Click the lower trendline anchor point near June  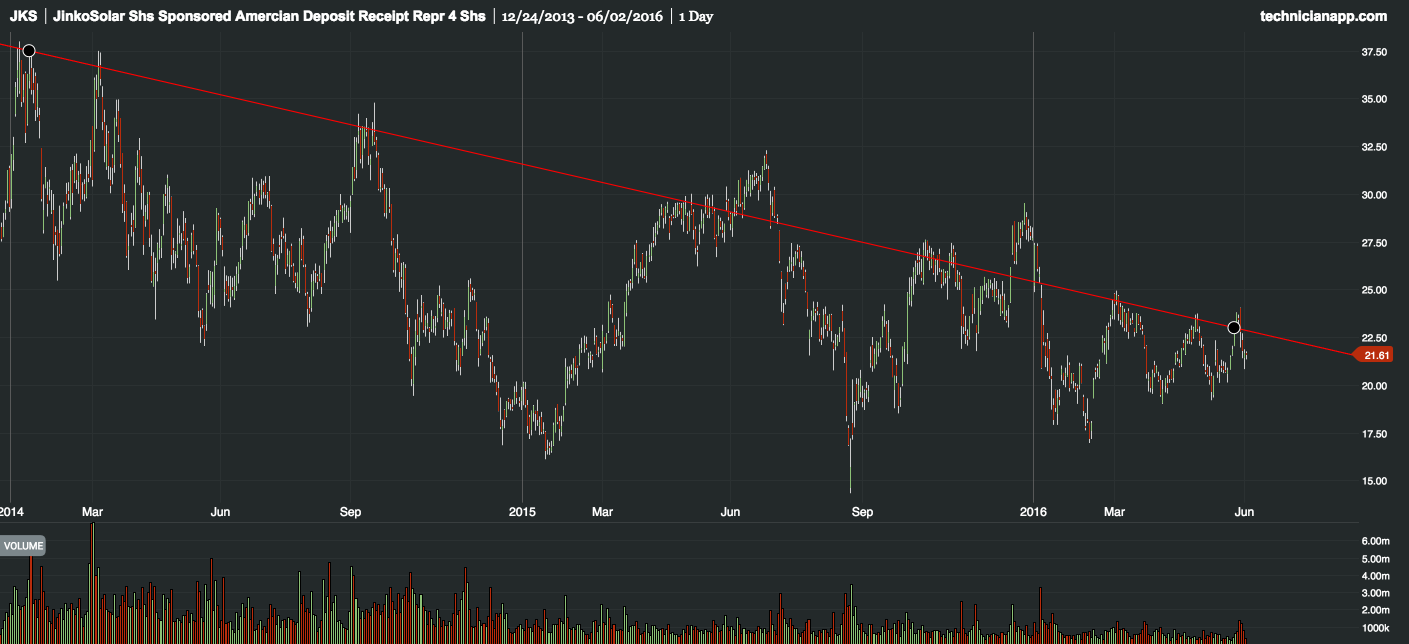tap(1235, 327)
